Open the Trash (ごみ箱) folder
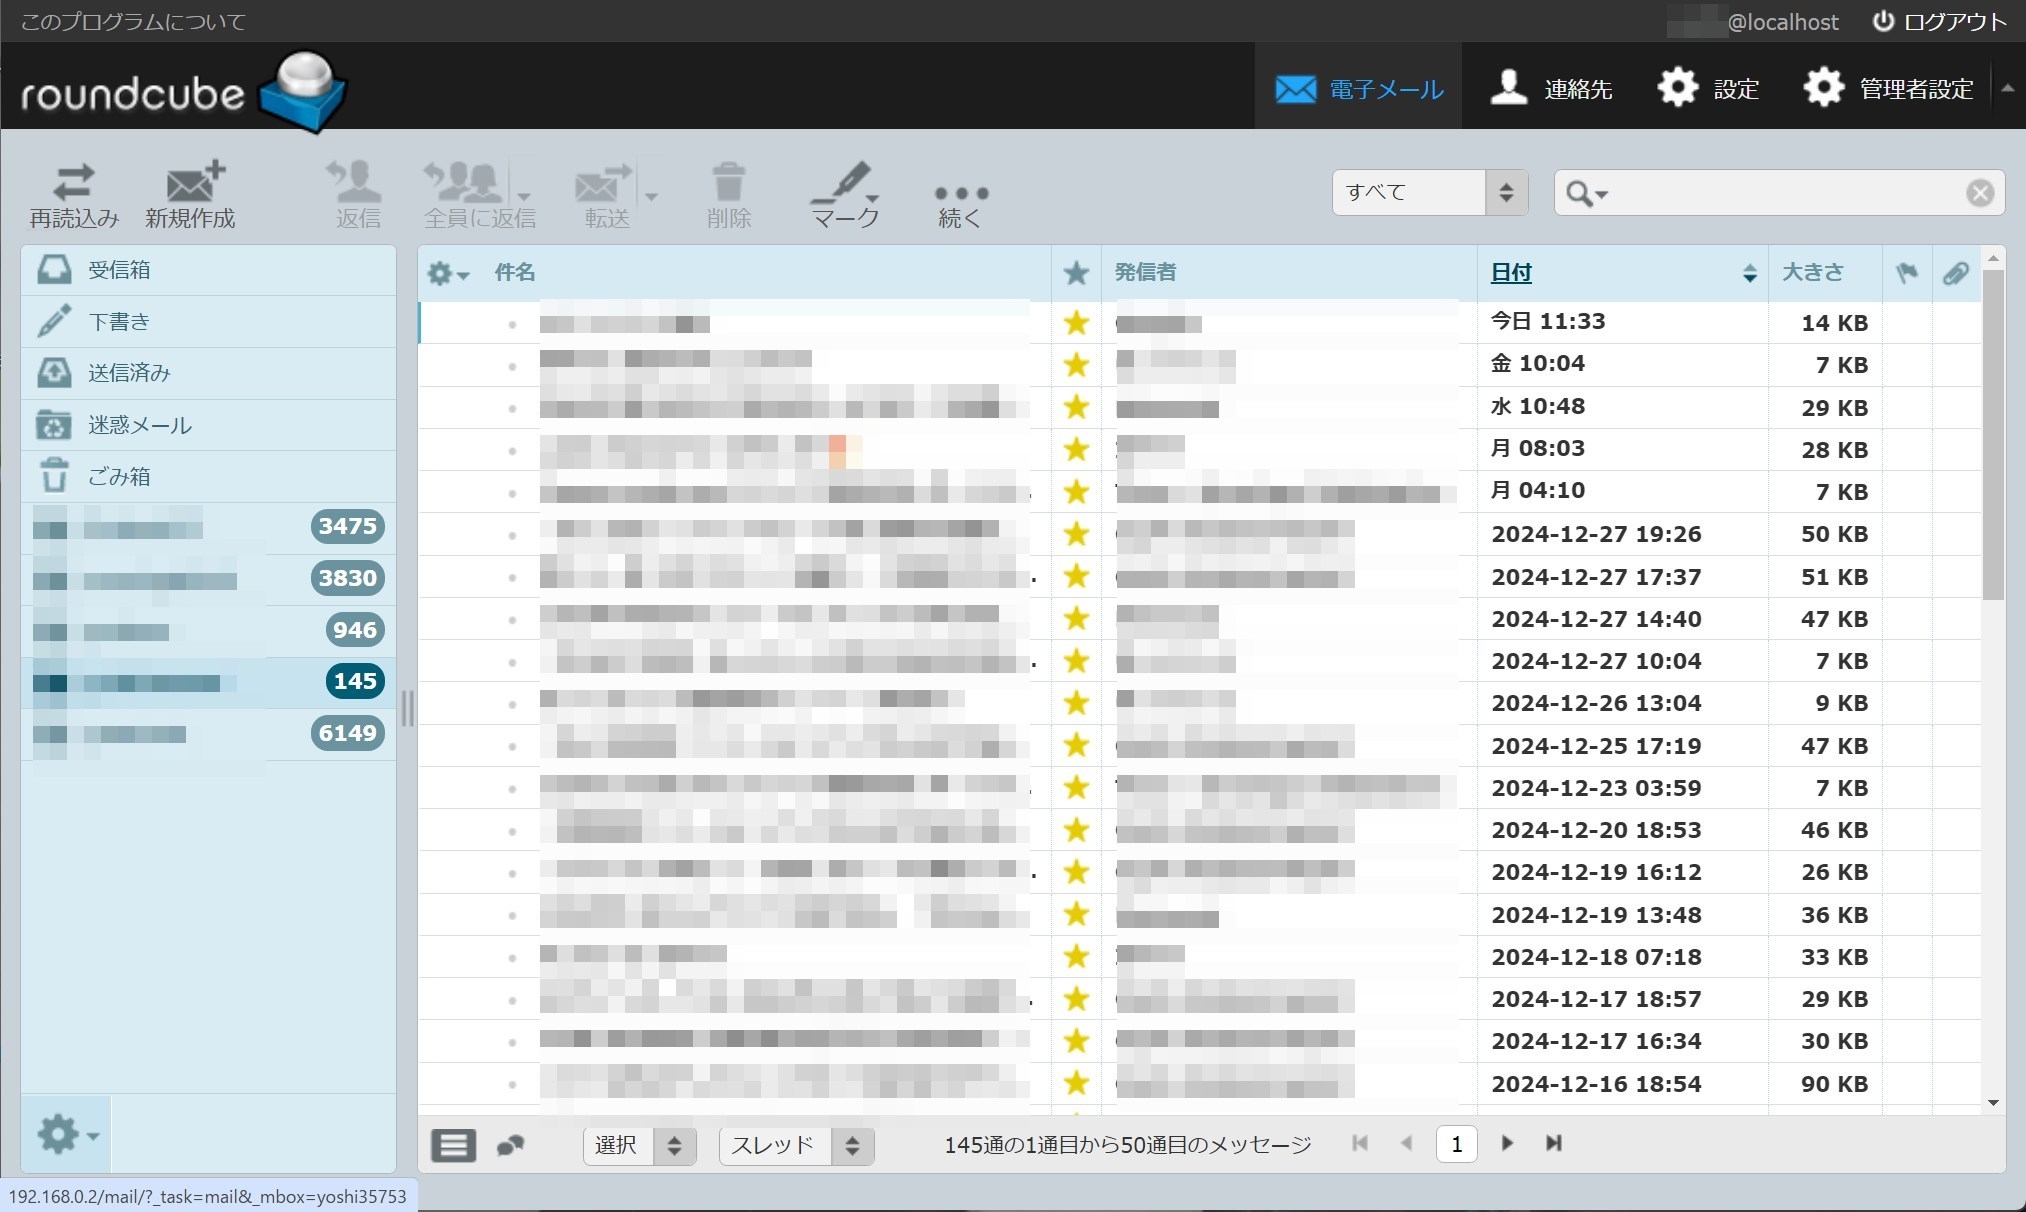The height and width of the screenshot is (1212, 2026). pyautogui.click(x=119, y=477)
